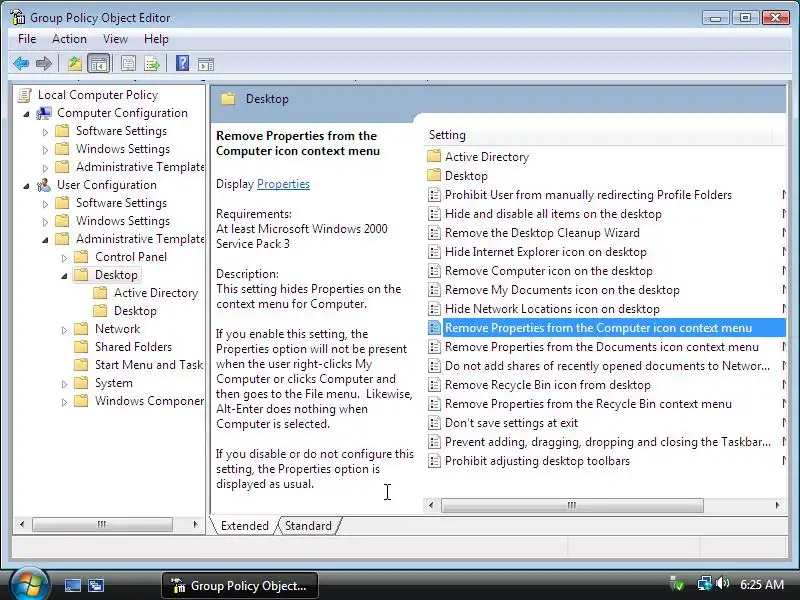
Task: Open the View menu
Action: tap(115, 39)
